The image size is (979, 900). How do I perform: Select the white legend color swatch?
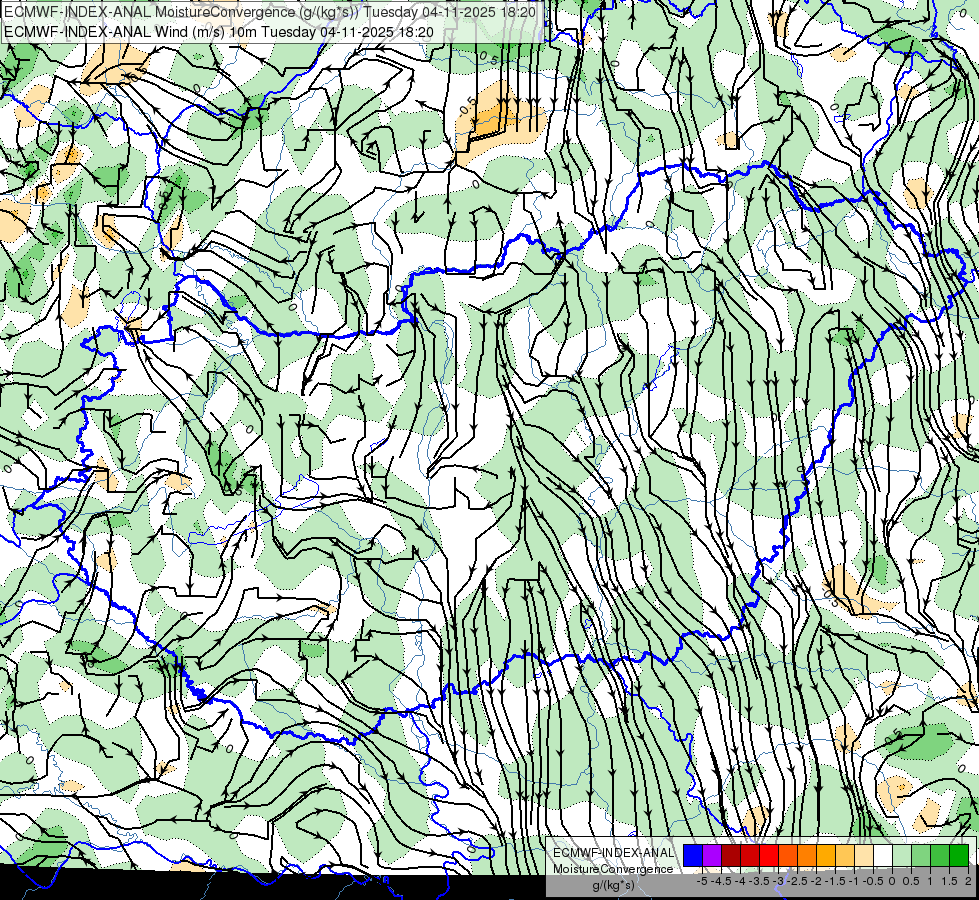[883, 855]
